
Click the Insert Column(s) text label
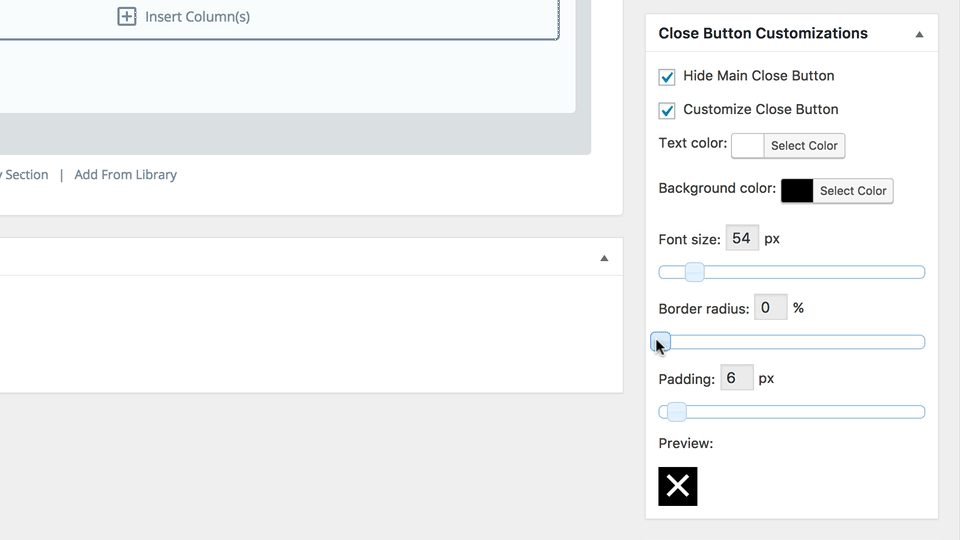click(x=197, y=16)
